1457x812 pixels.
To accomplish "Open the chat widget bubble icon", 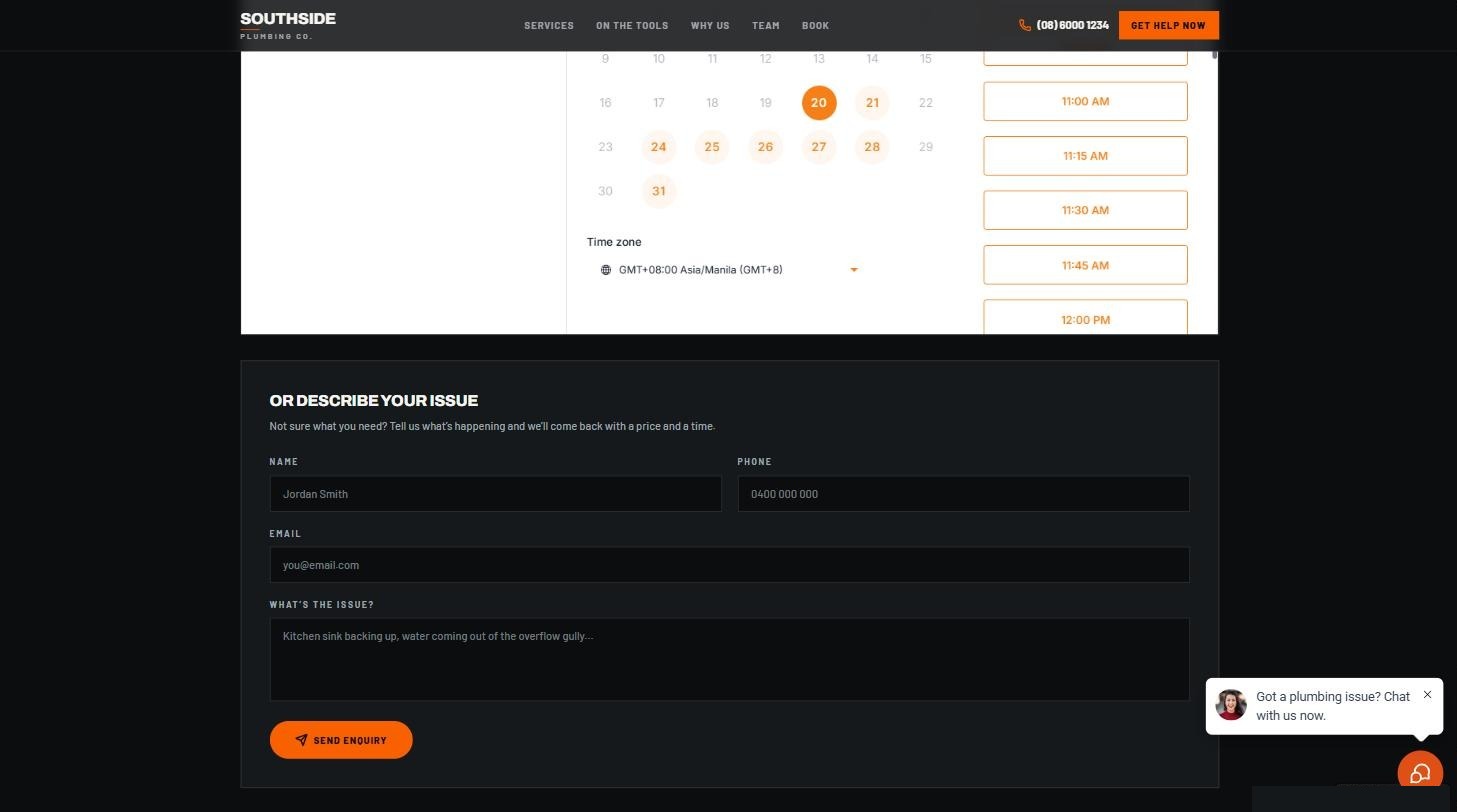I will click(x=1420, y=773).
